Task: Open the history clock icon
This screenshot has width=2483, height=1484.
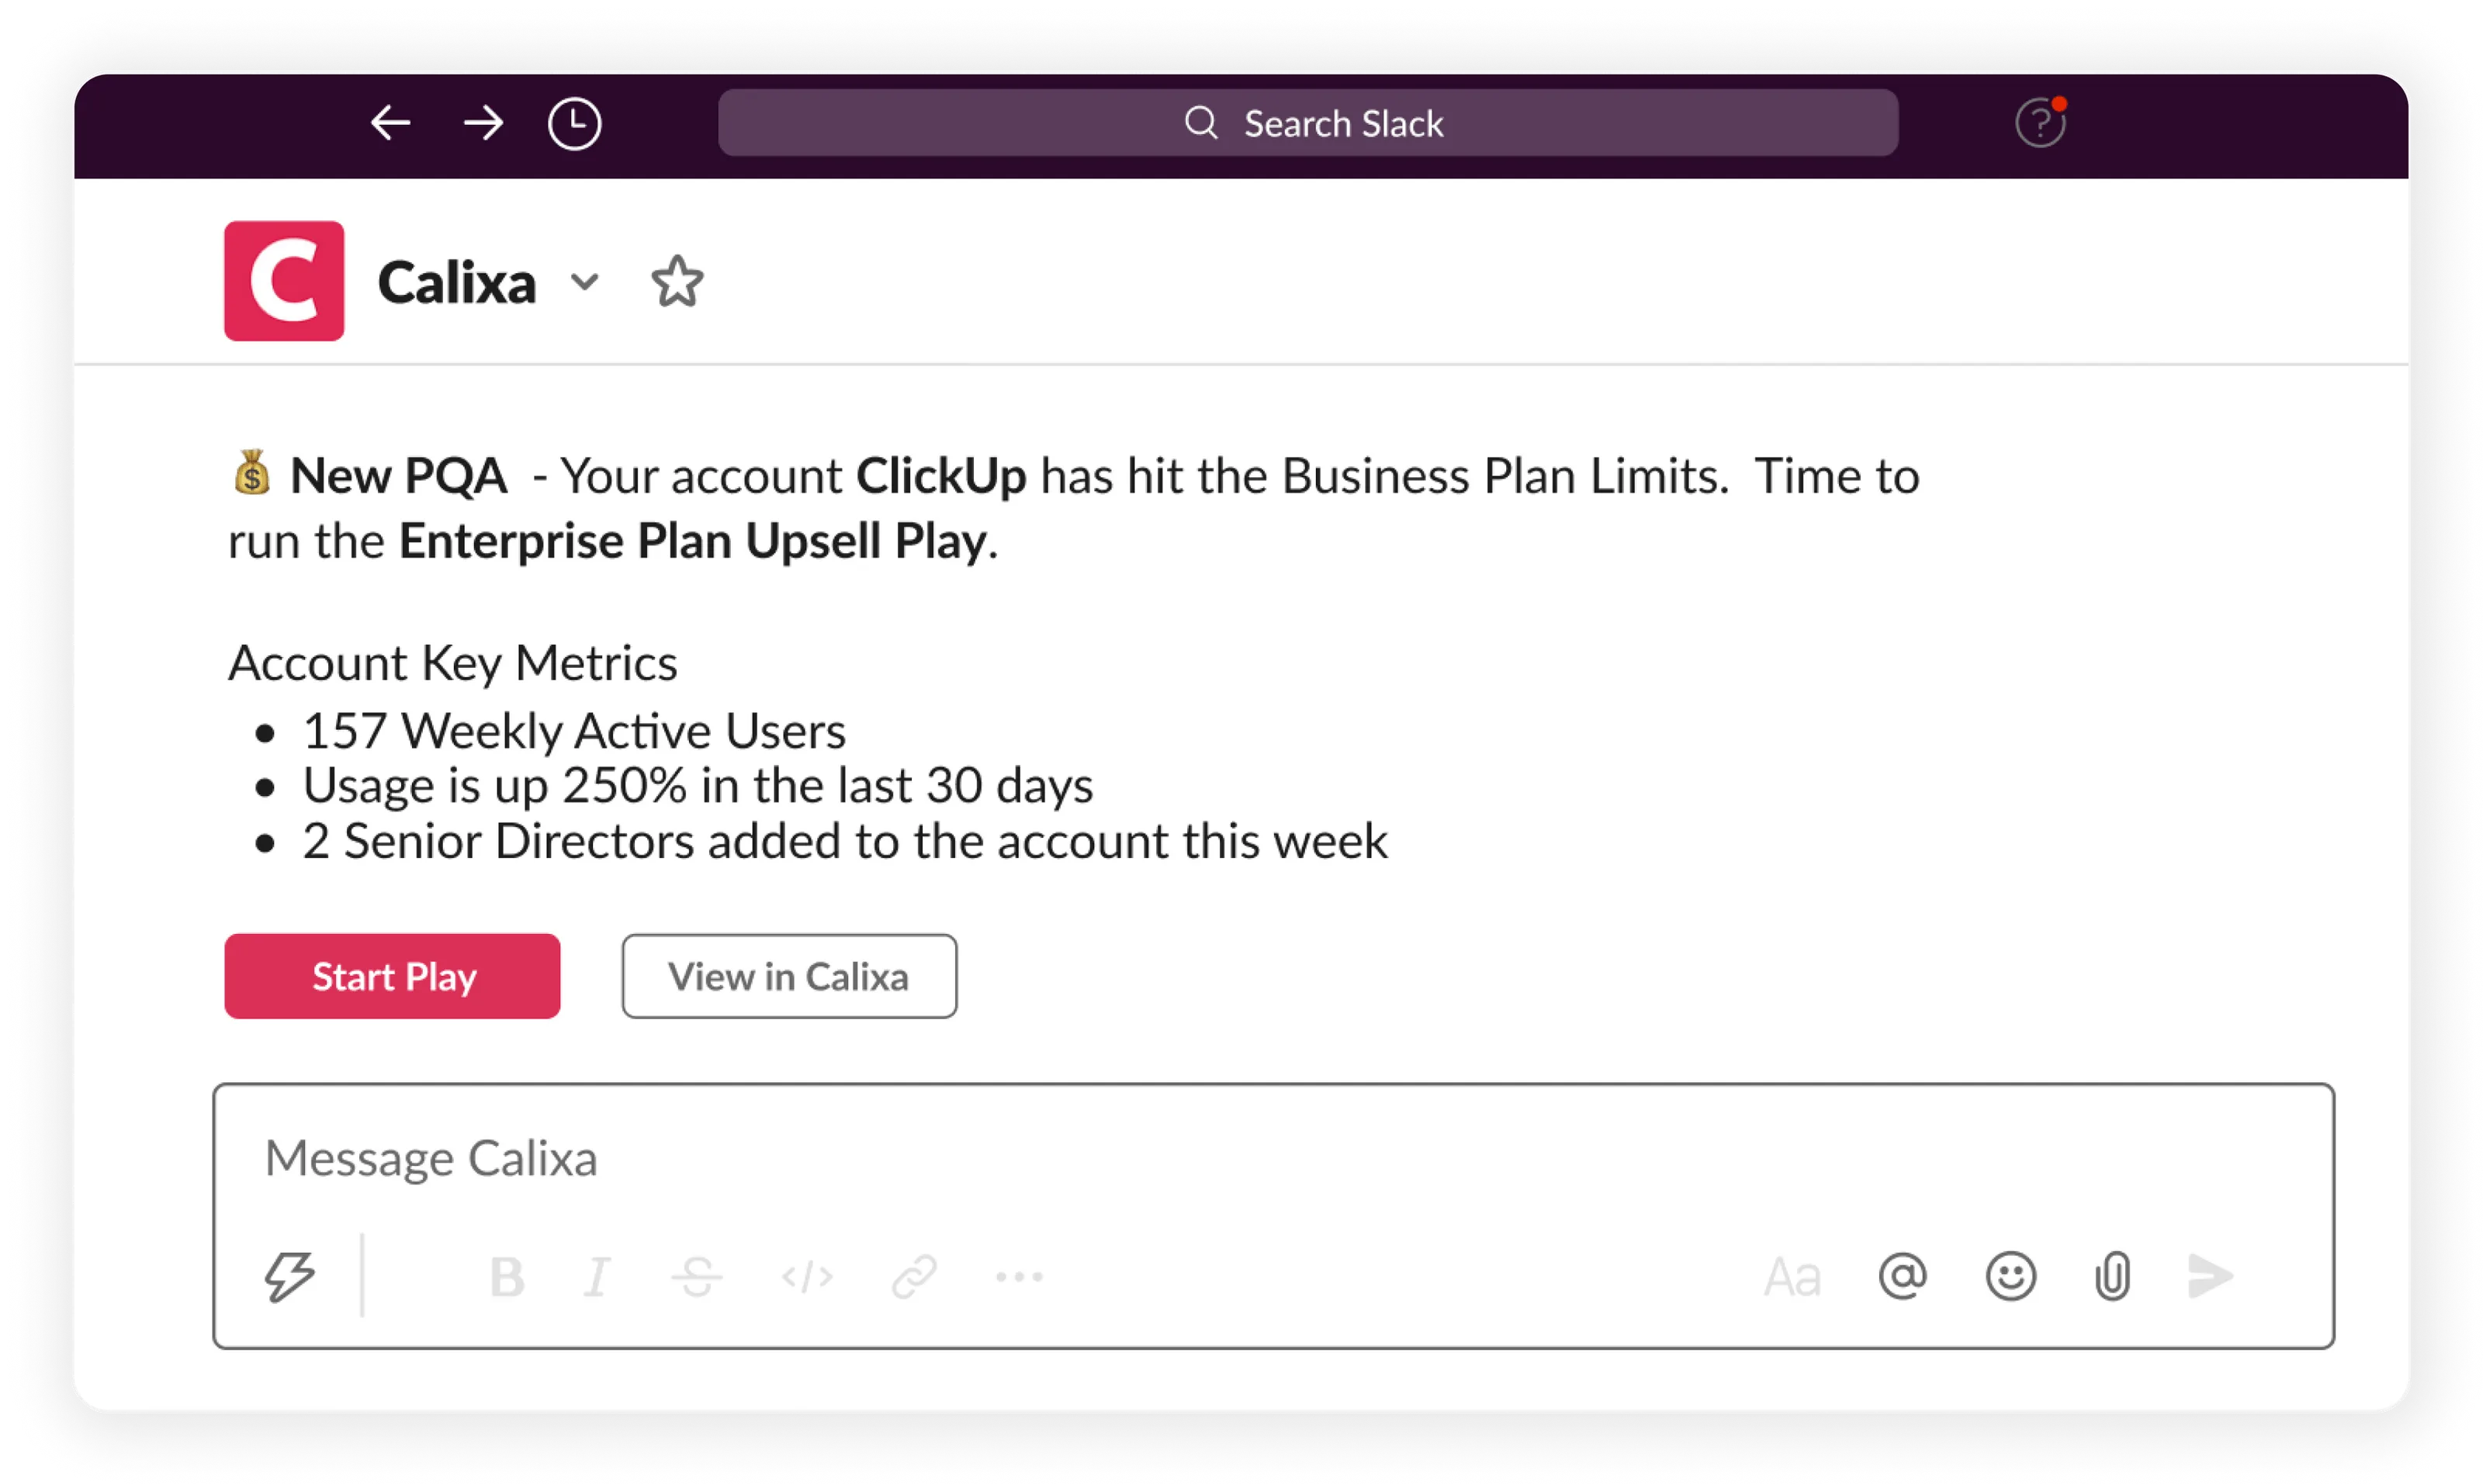Action: tap(575, 124)
